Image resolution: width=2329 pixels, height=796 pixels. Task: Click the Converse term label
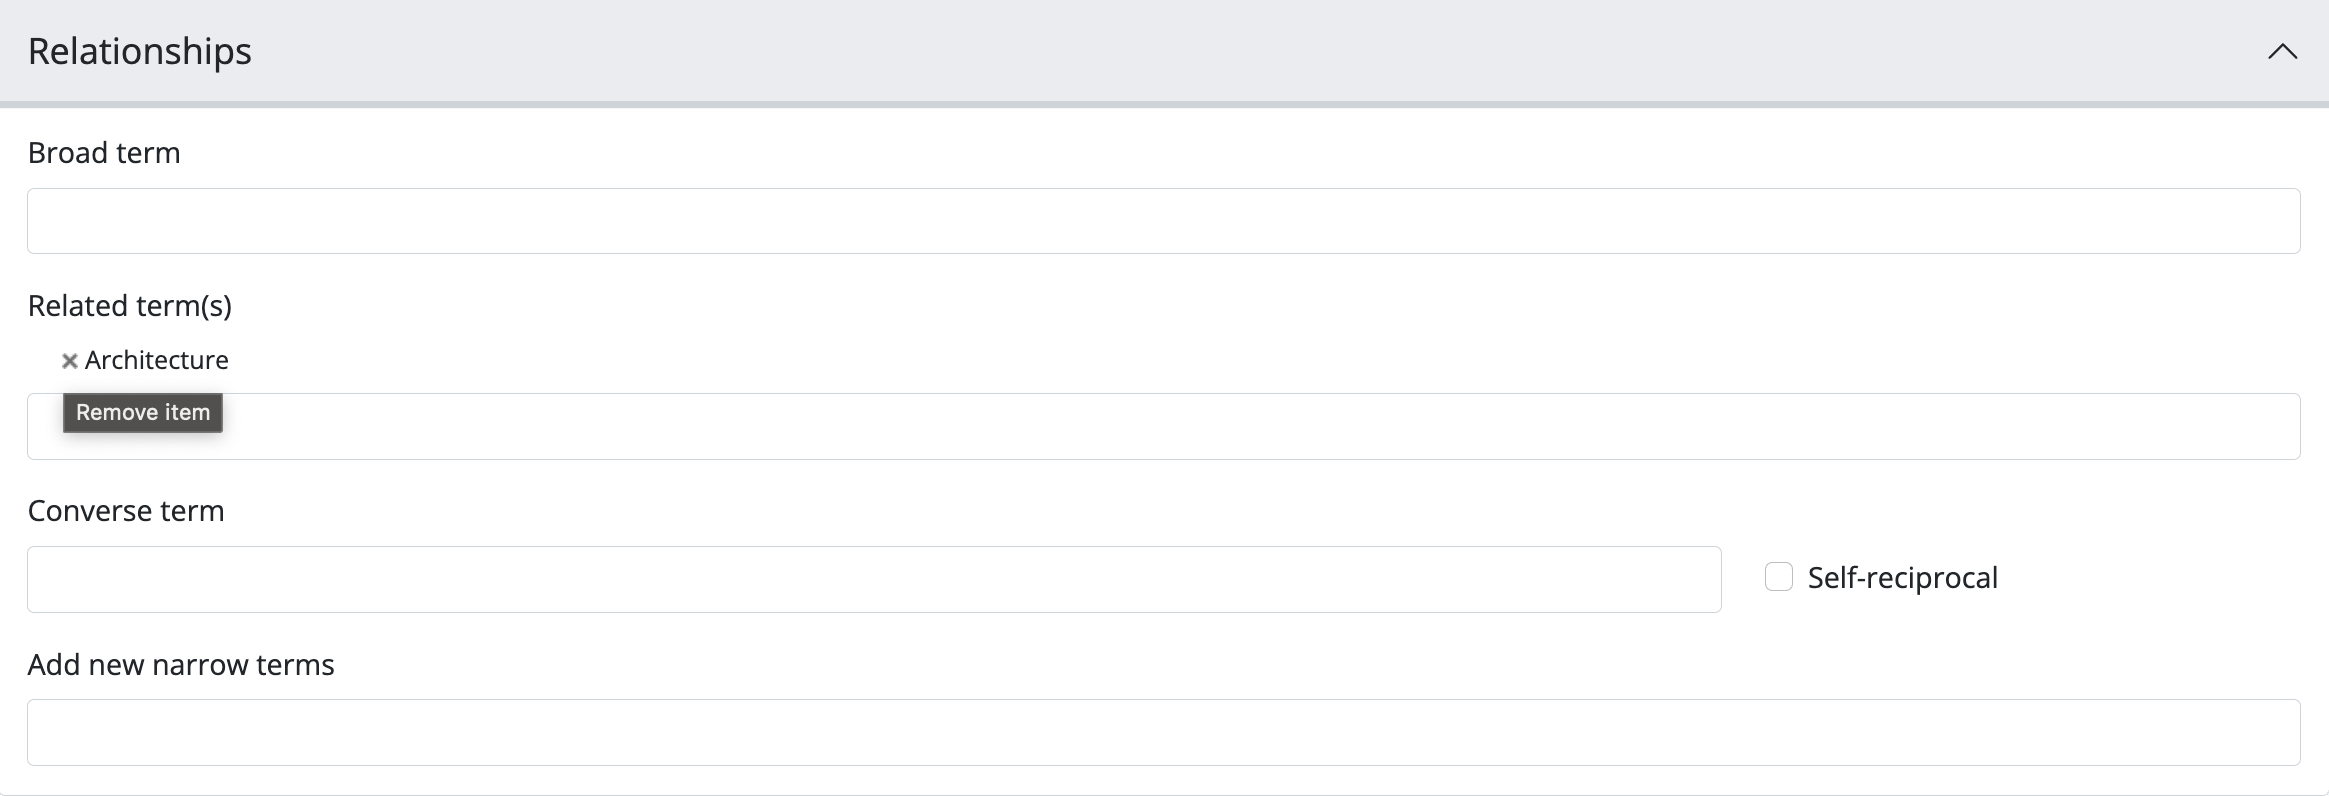coord(126,511)
